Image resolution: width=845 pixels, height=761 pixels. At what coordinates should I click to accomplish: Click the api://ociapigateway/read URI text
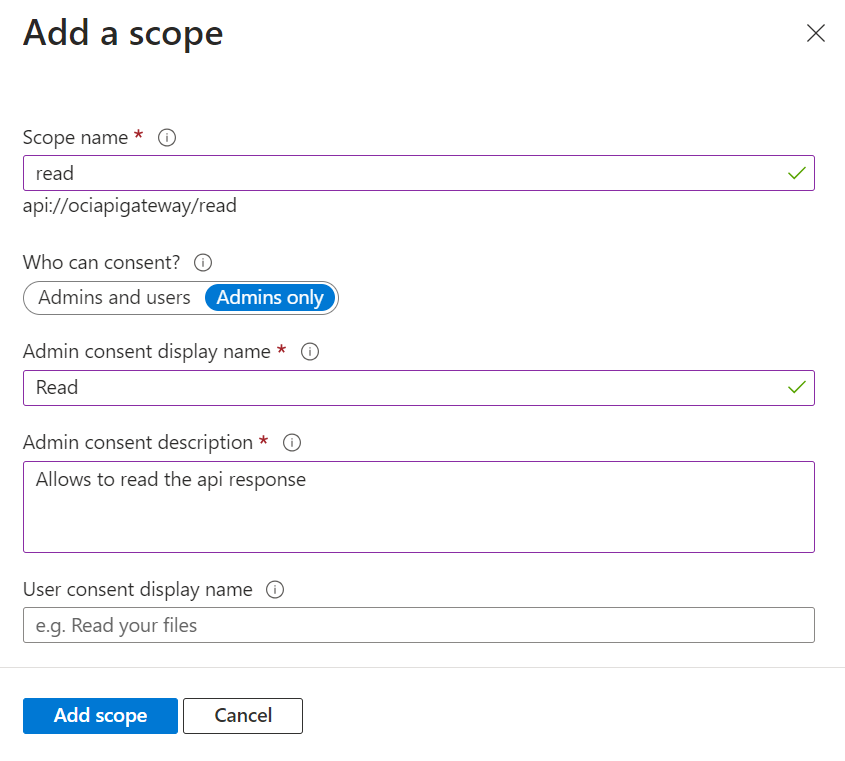point(130,207)
